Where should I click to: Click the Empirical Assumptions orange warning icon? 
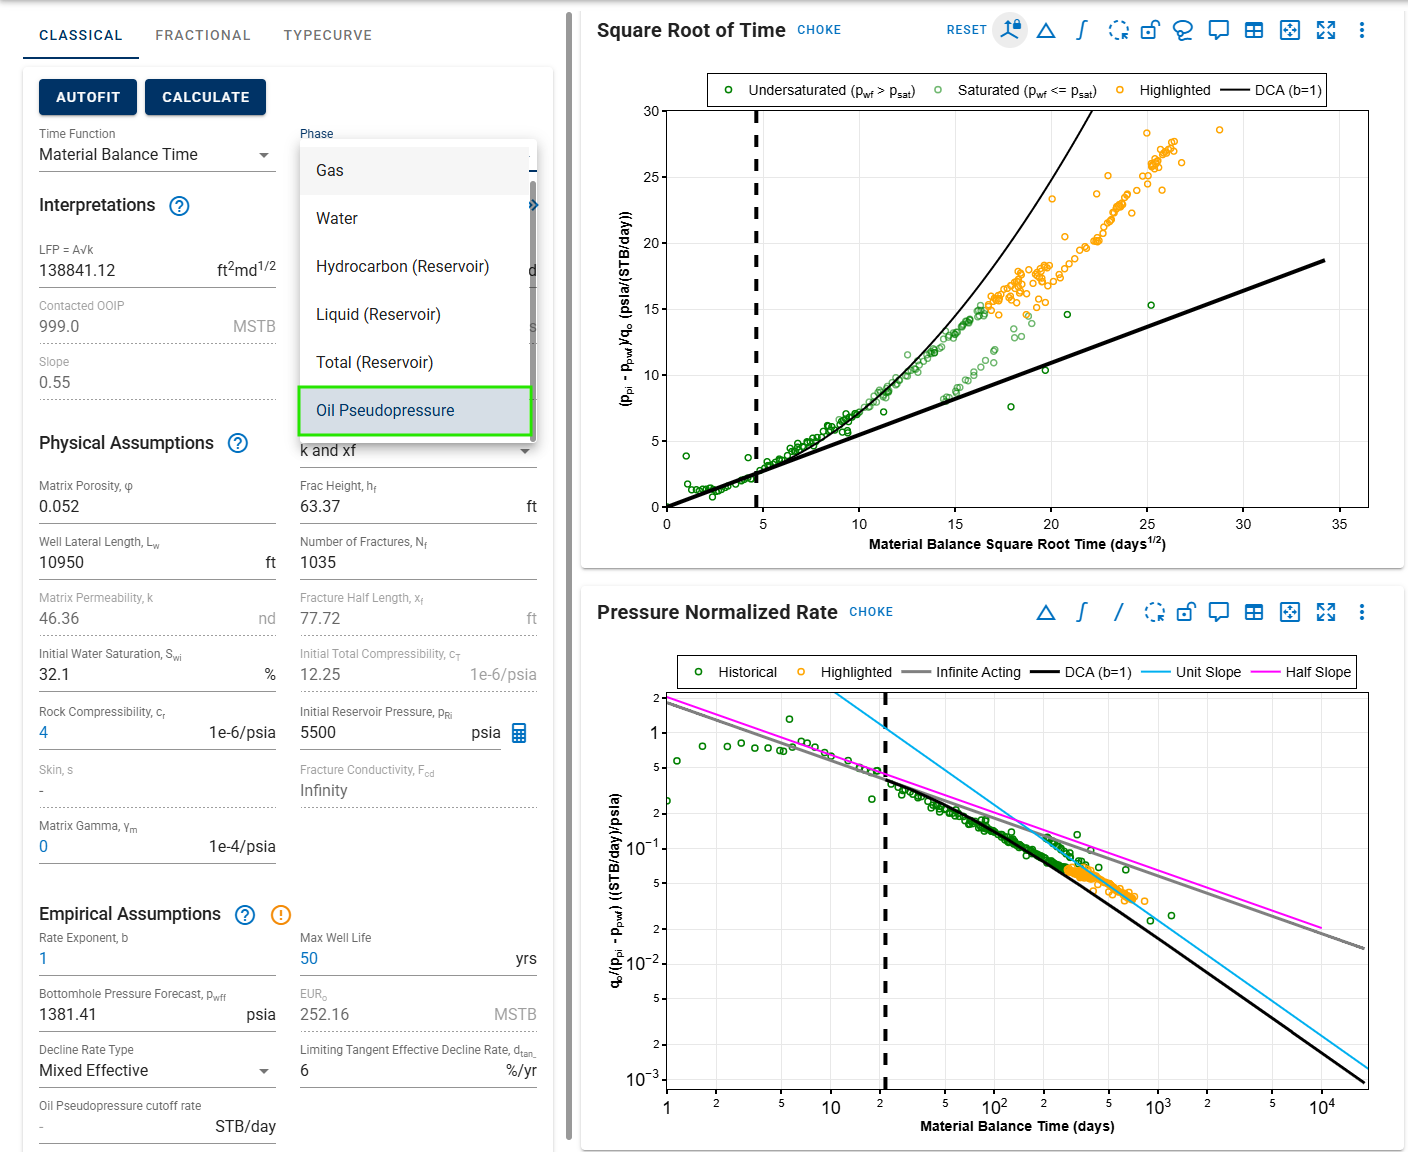tap(281, 915)
